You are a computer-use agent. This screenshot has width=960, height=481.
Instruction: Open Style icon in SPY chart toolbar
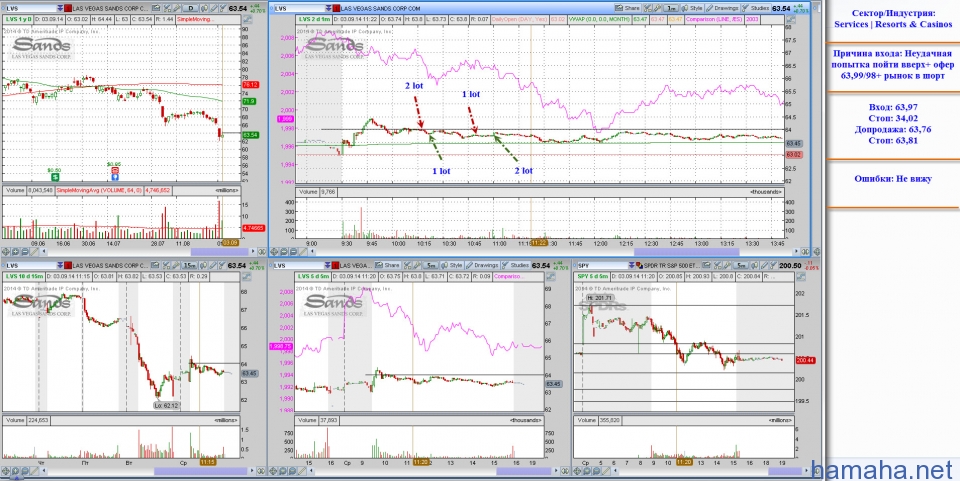coord(754,266)
